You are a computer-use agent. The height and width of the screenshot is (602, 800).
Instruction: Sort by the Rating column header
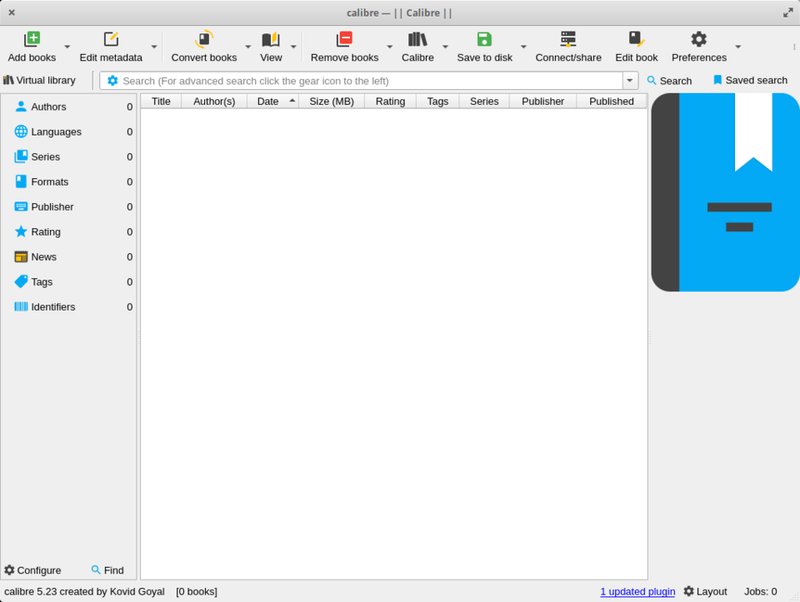click(390, 101)
